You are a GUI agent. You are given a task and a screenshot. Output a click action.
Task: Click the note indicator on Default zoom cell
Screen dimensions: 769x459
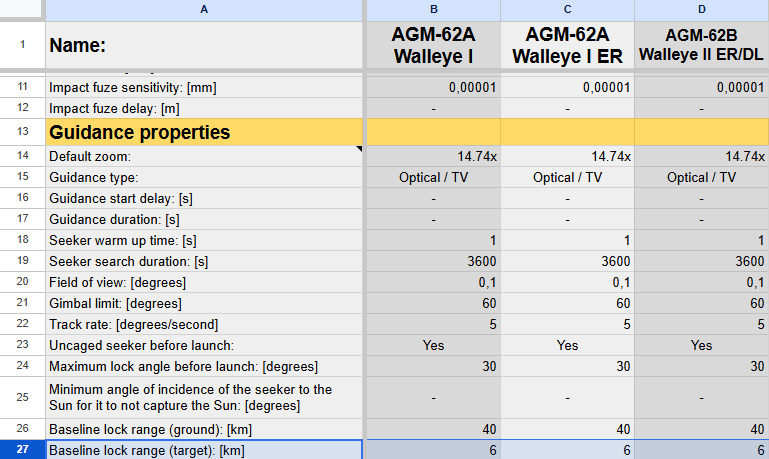(x=359, y=148)
